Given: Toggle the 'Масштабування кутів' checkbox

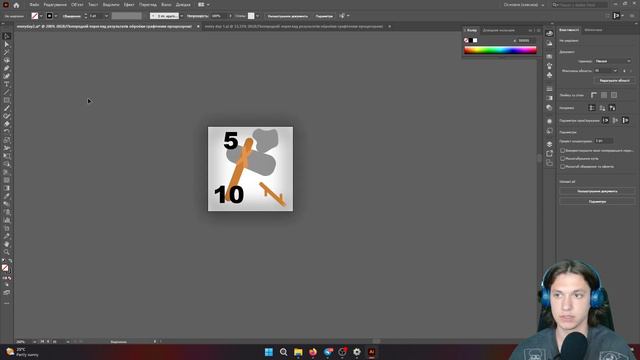Looking at the screenshot, I should click(x=562, y=158).
